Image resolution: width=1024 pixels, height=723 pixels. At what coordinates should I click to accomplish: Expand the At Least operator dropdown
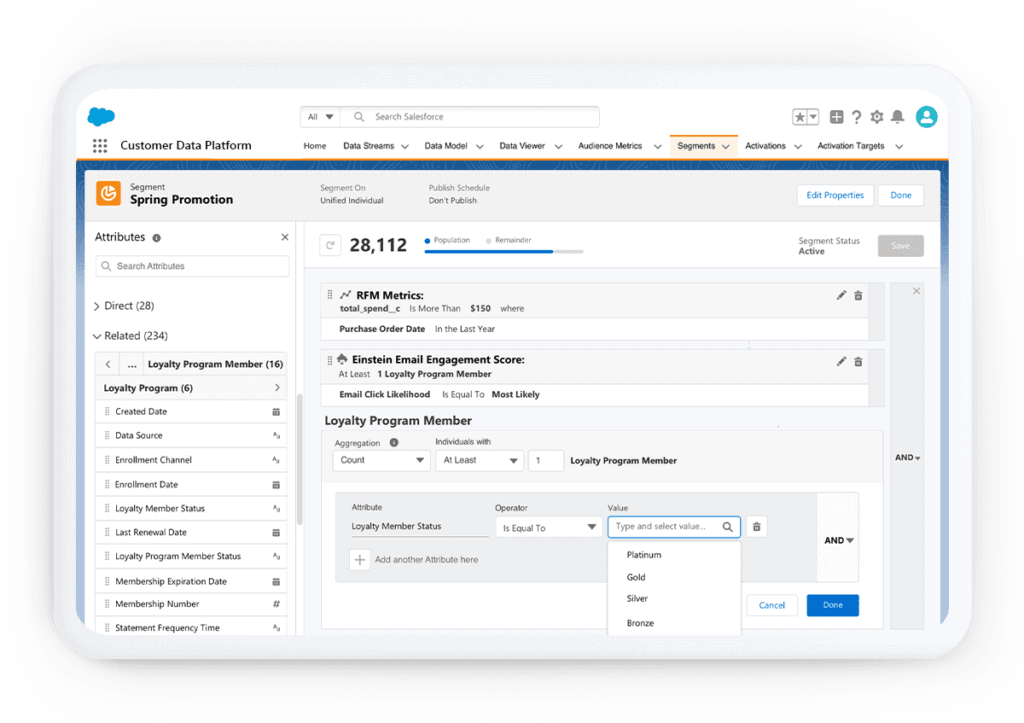[479, 460]
